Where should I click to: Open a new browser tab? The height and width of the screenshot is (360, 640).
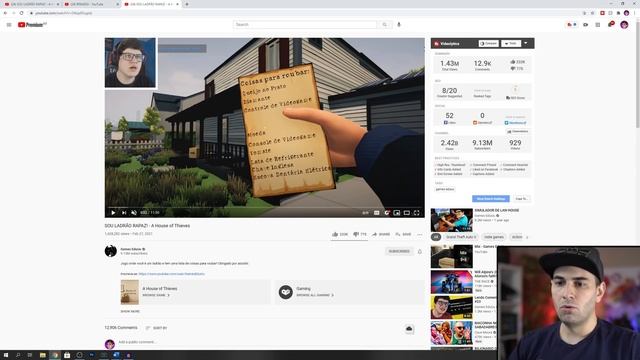[187, 4]
